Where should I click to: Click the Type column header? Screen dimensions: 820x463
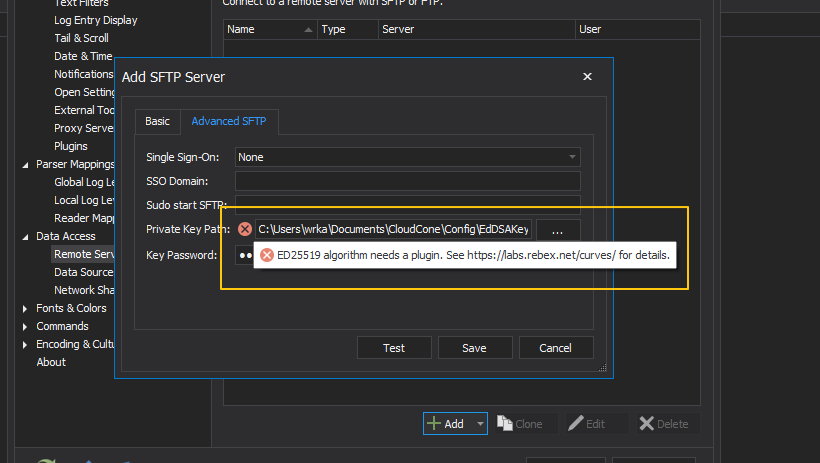pyautogui.click(x=348, y=29)
